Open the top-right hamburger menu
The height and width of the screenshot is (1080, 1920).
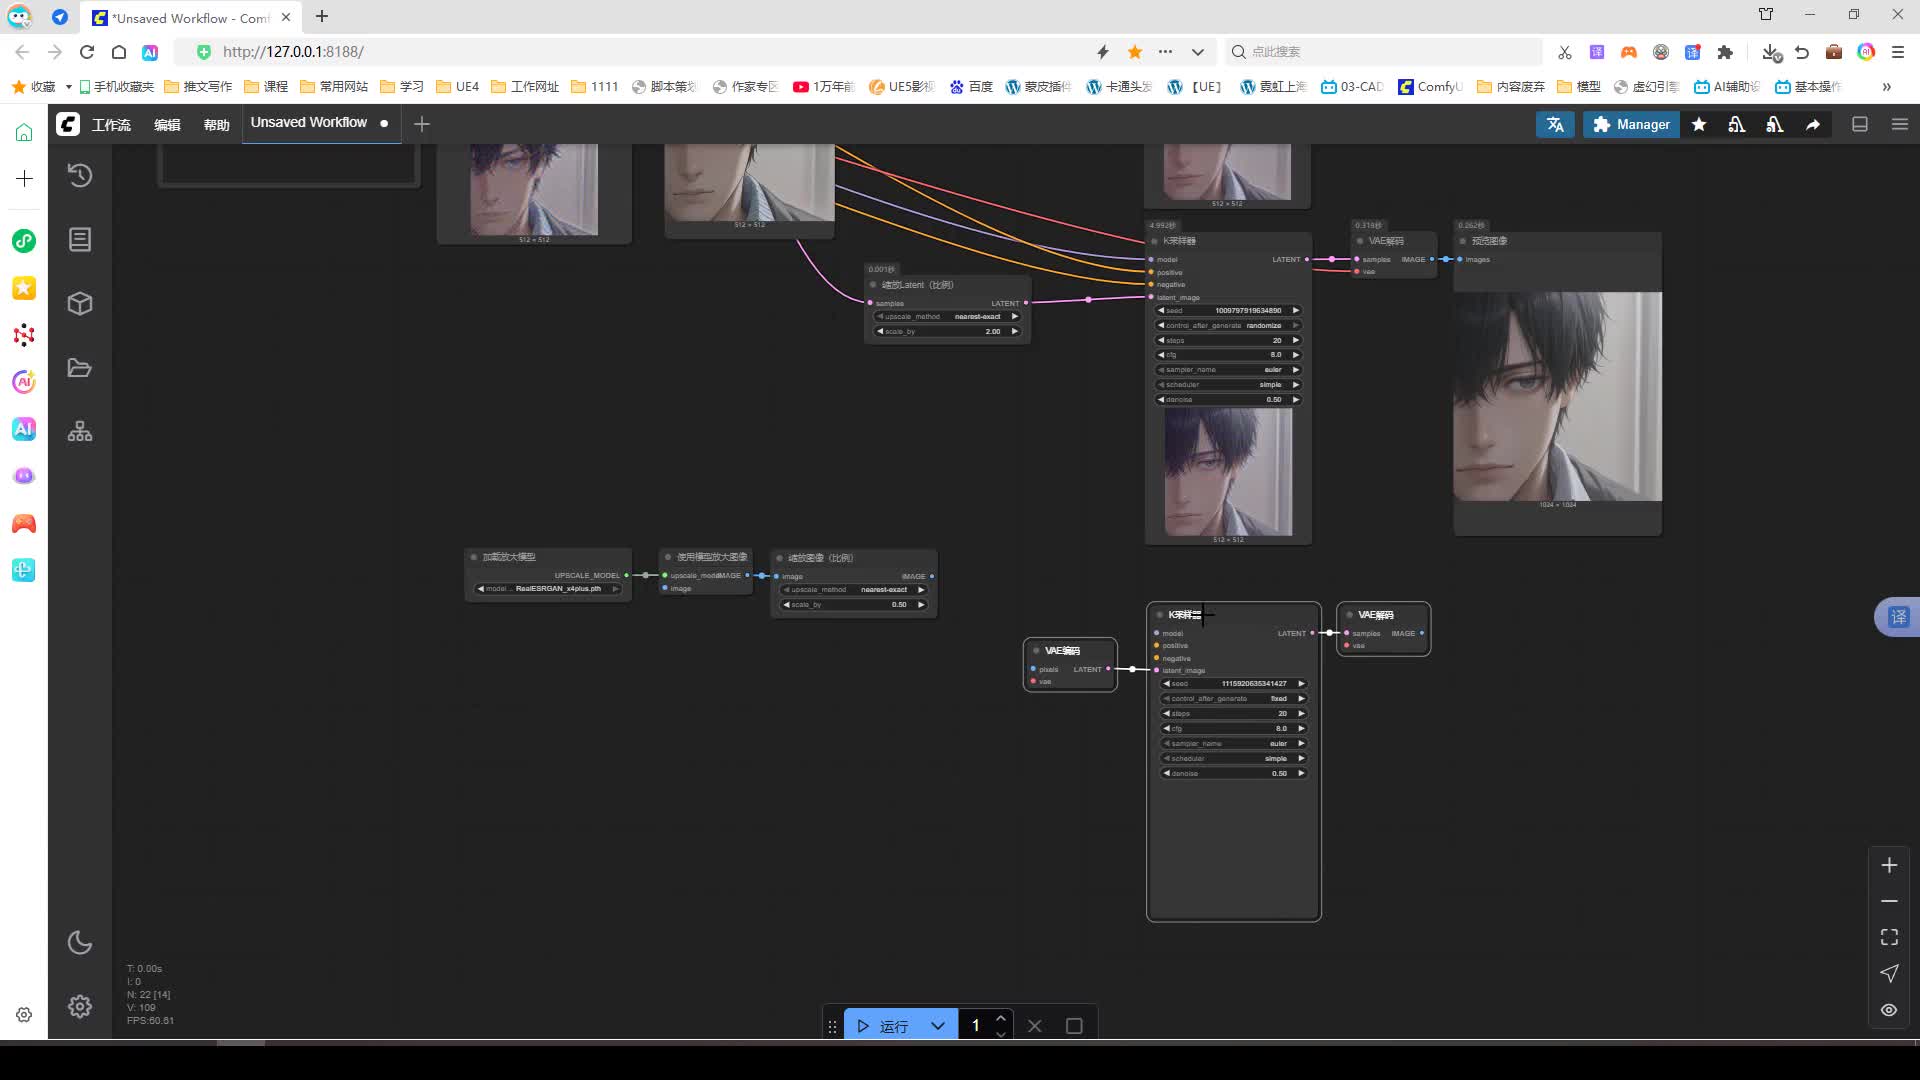1900,124
